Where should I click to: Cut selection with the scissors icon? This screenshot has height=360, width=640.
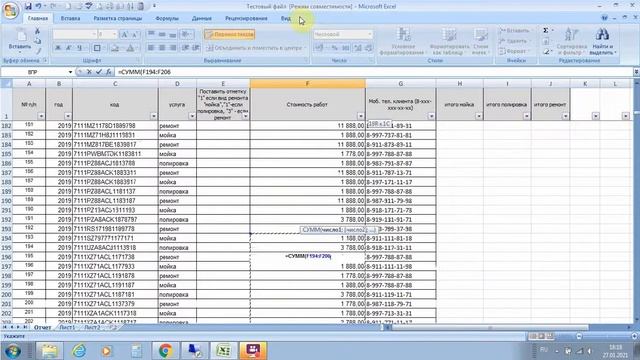pyautogui.click(x=38, y=31)
